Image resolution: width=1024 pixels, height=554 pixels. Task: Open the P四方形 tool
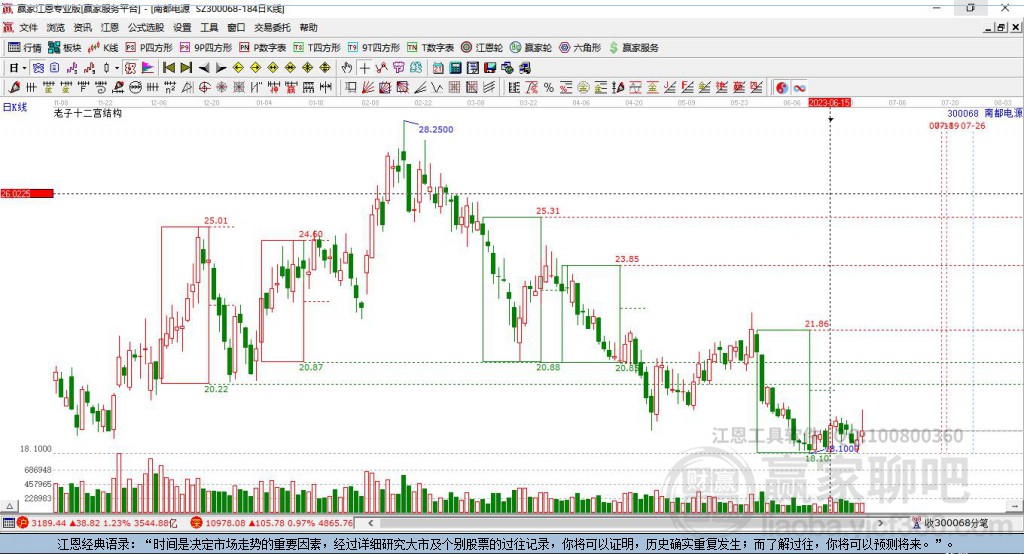point(149,48)
